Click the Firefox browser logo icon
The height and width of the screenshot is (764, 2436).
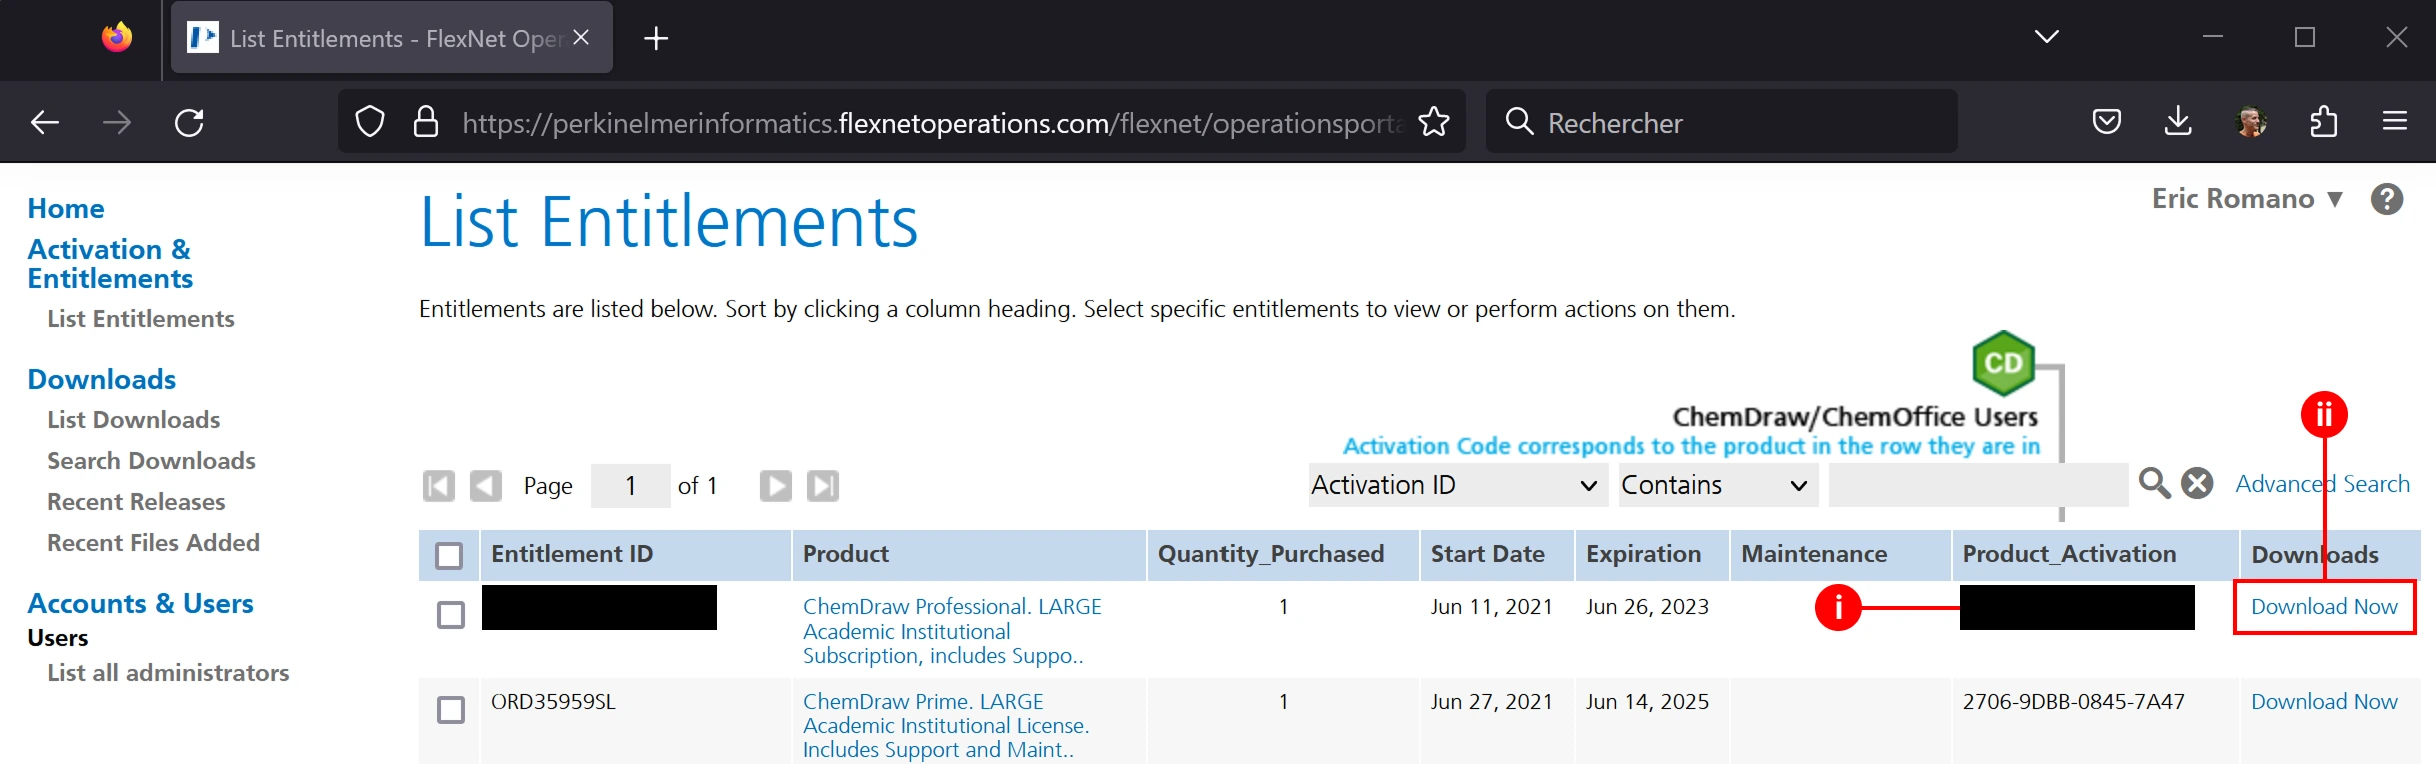[x=117, y=38]
